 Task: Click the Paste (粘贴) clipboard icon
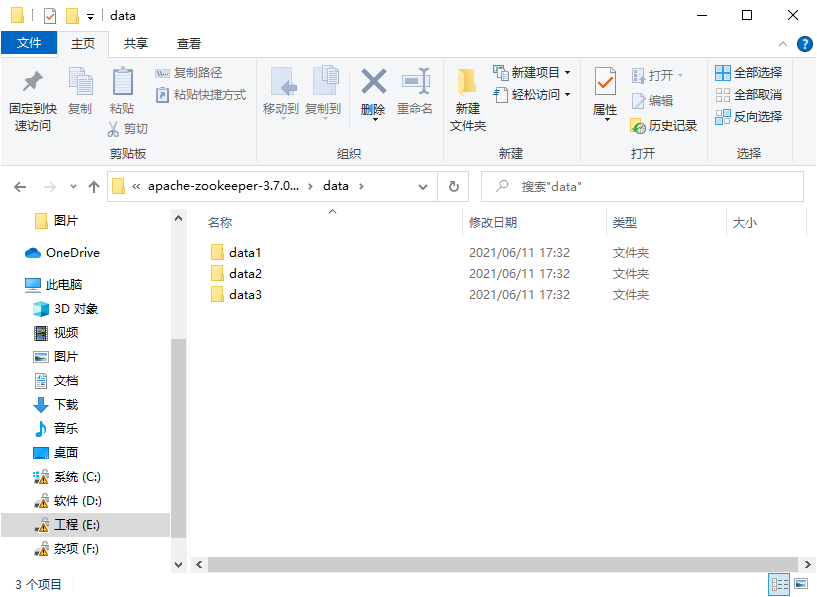[122, 83]
